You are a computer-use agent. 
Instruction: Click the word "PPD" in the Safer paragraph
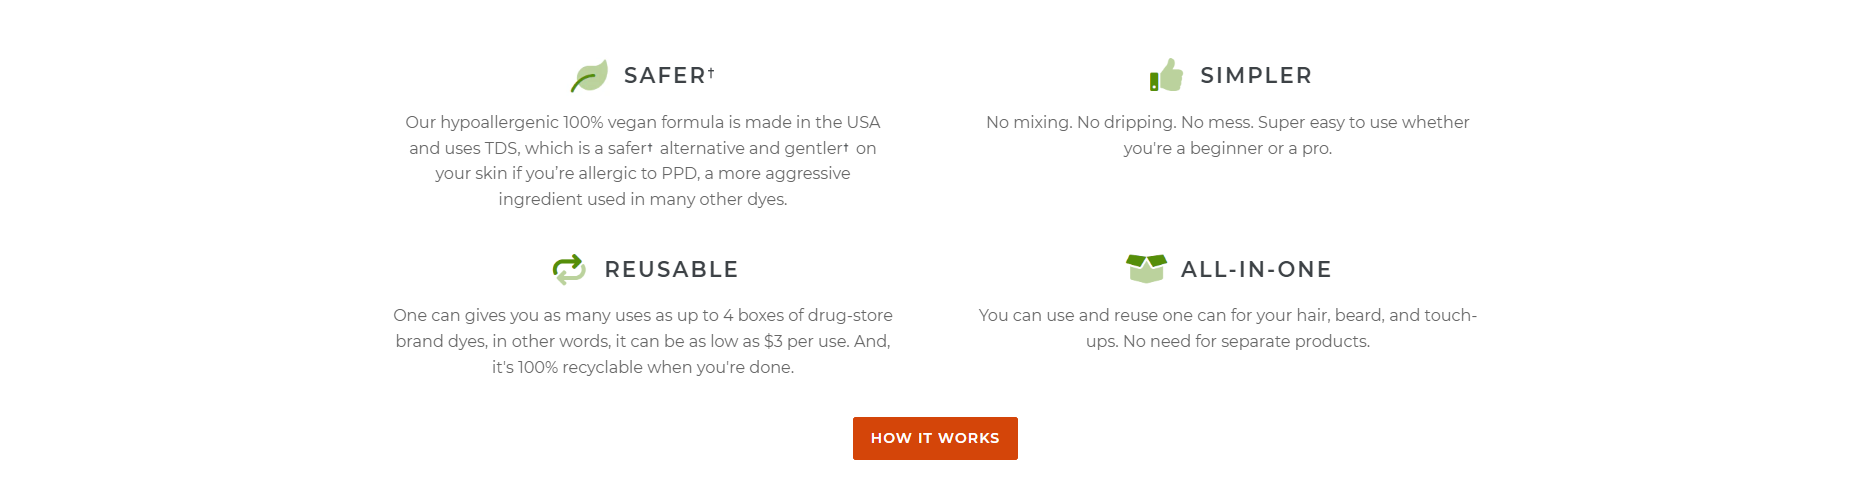pos(679,173)
